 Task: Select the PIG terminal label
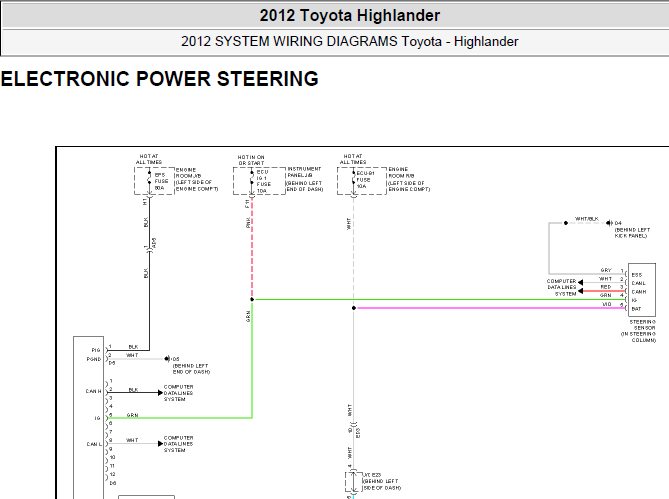tap(96, 350)
